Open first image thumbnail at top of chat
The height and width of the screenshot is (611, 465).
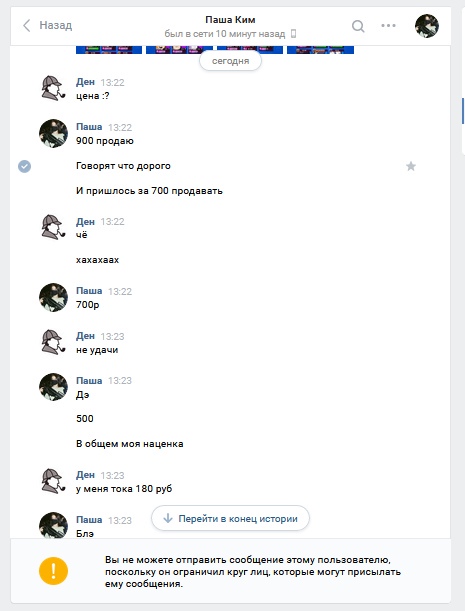pyautogui.click(x=109, y=50)
